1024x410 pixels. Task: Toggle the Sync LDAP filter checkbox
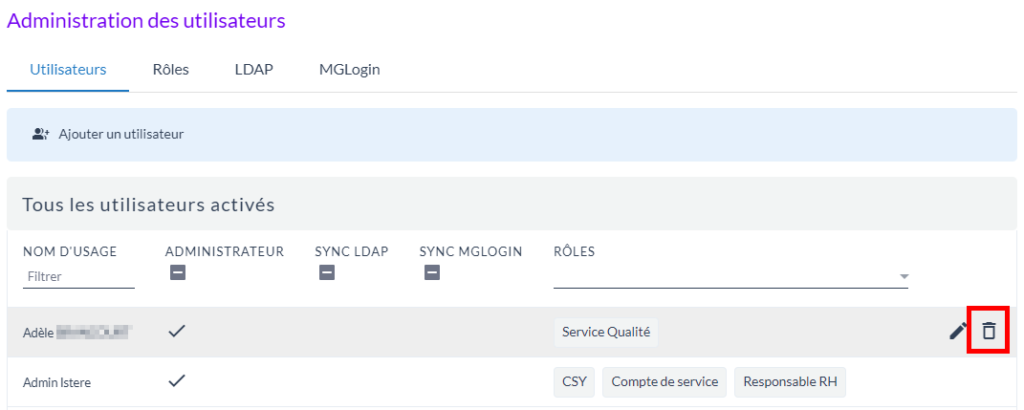[x=326, y=272]
